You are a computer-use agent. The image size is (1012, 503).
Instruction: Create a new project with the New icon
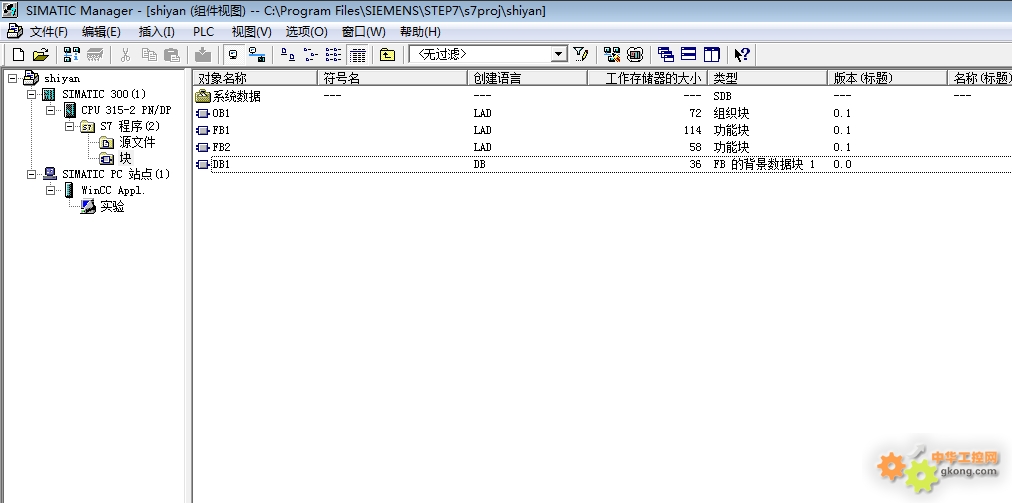coord(19,55)
